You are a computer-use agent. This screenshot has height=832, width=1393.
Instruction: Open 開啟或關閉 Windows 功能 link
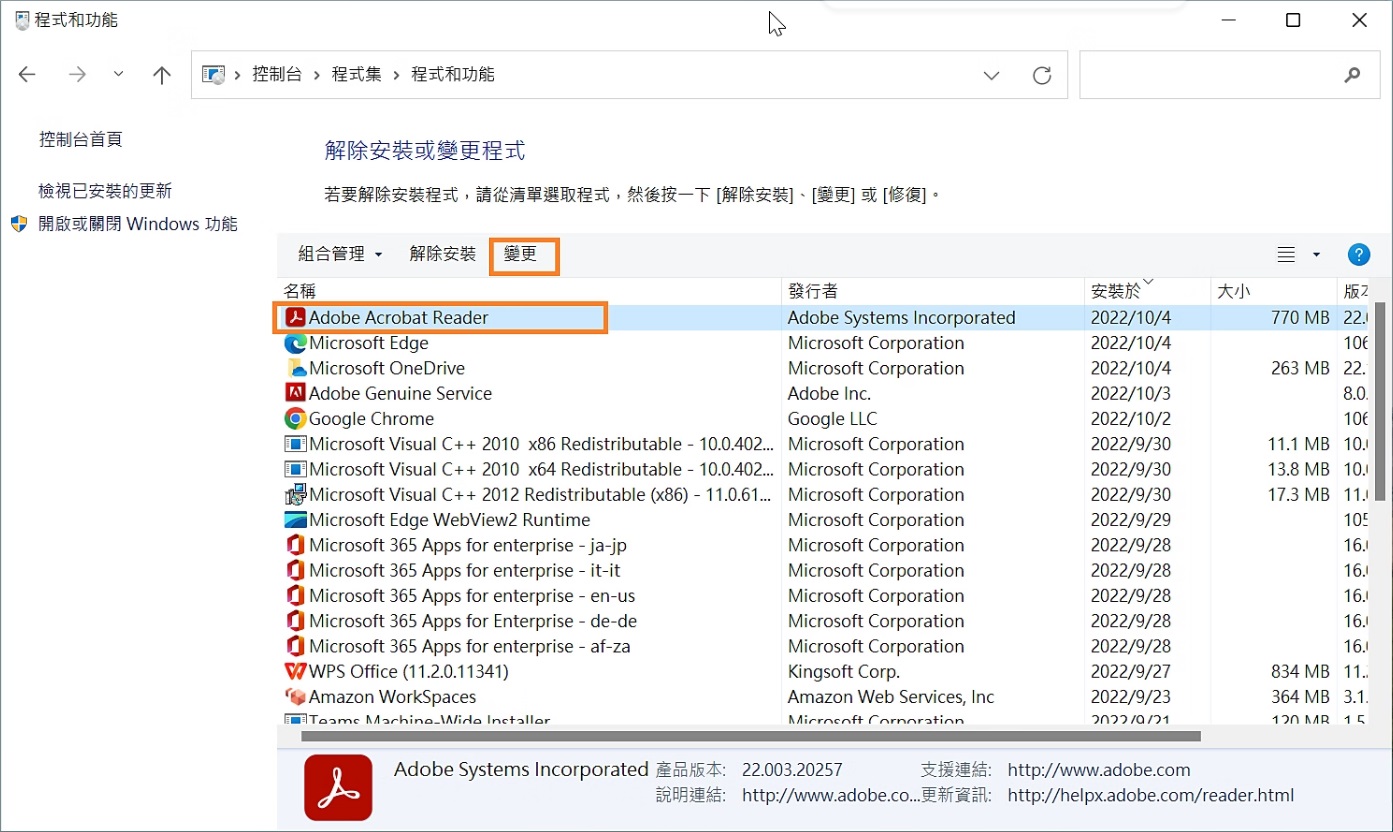[x=138, y=224]
